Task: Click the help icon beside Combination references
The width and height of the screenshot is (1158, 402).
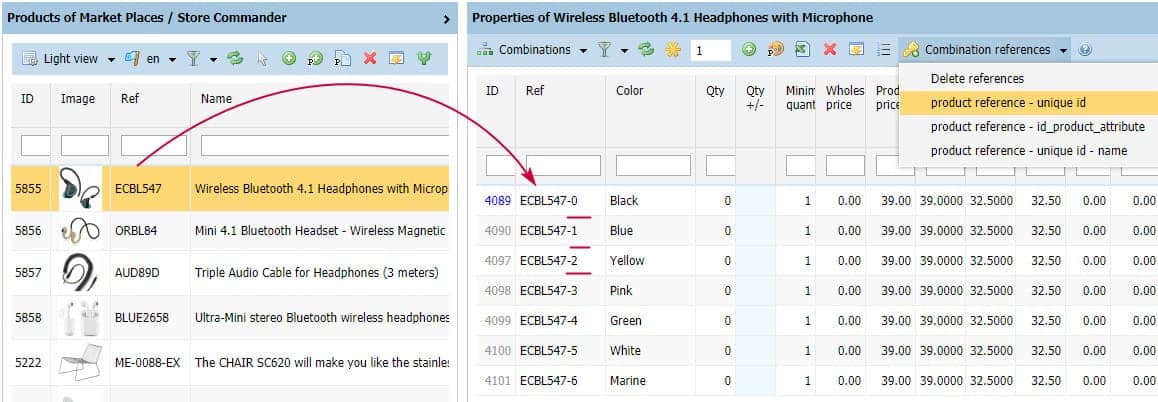Action: coord(1085,50)
